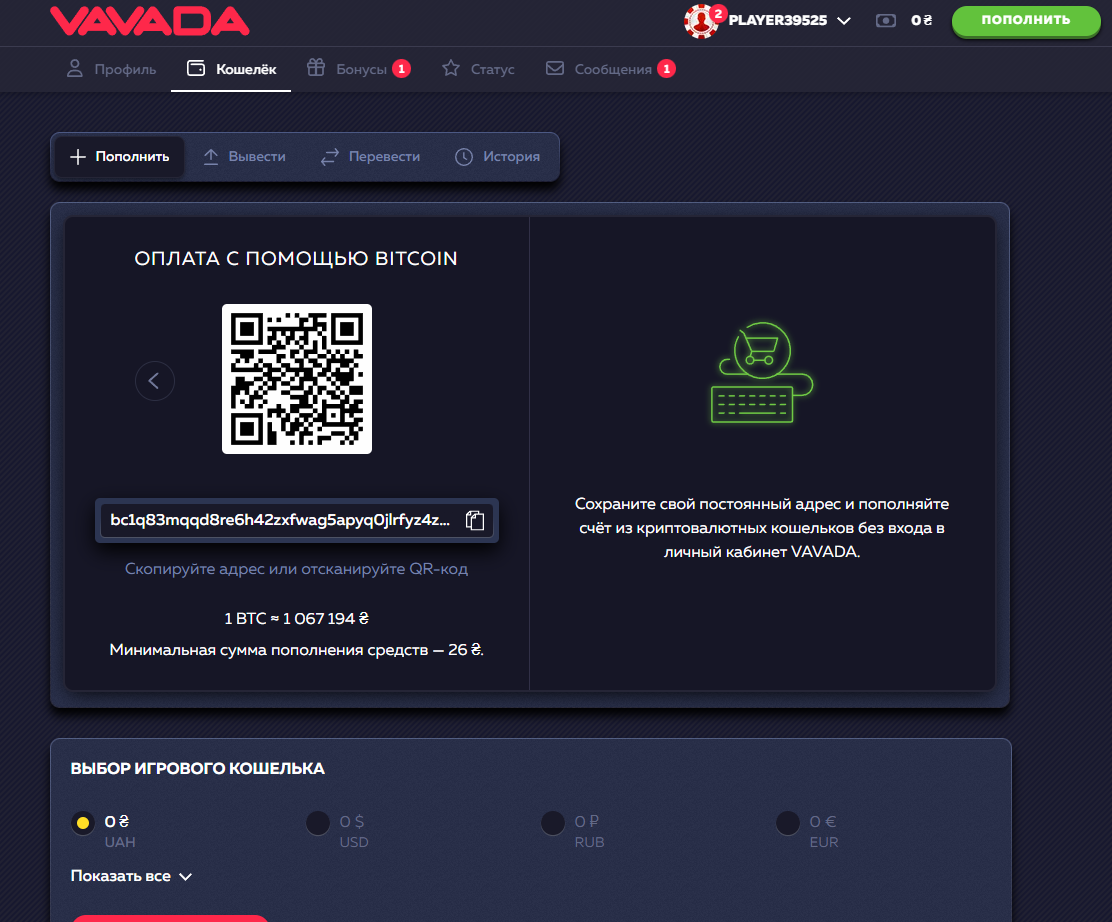This screenshot has width=1112, height=922.
Task: Select the UAH wallet radio button
Action: coord(83,823)
